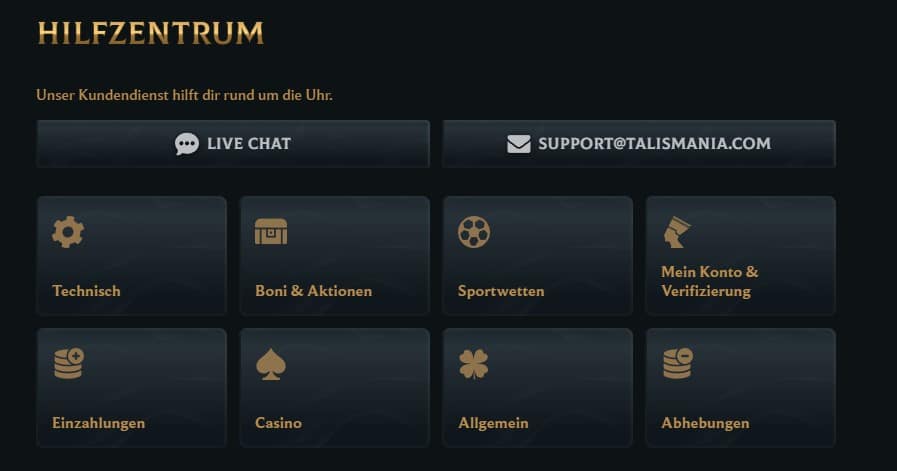Click the speech bubble chat icon
Screen dimensions: 897x471
[187, 144]
